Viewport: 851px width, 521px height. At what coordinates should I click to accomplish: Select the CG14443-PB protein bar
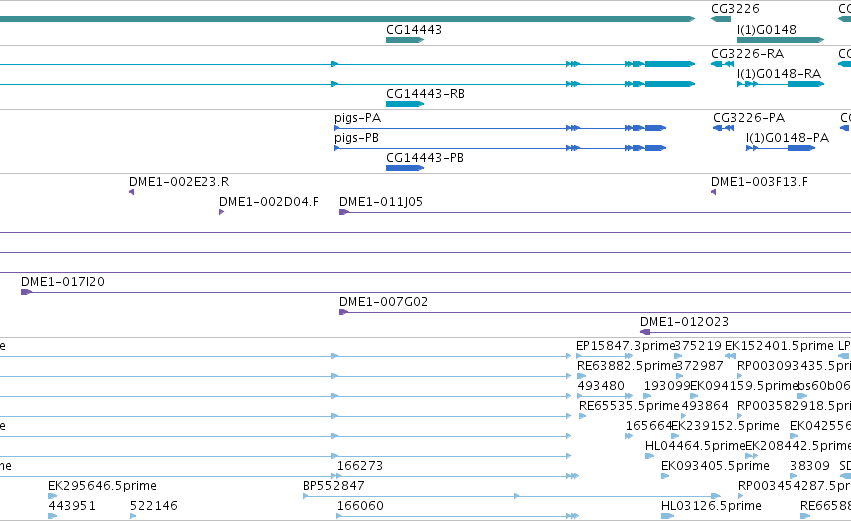[x=405, y=168]
